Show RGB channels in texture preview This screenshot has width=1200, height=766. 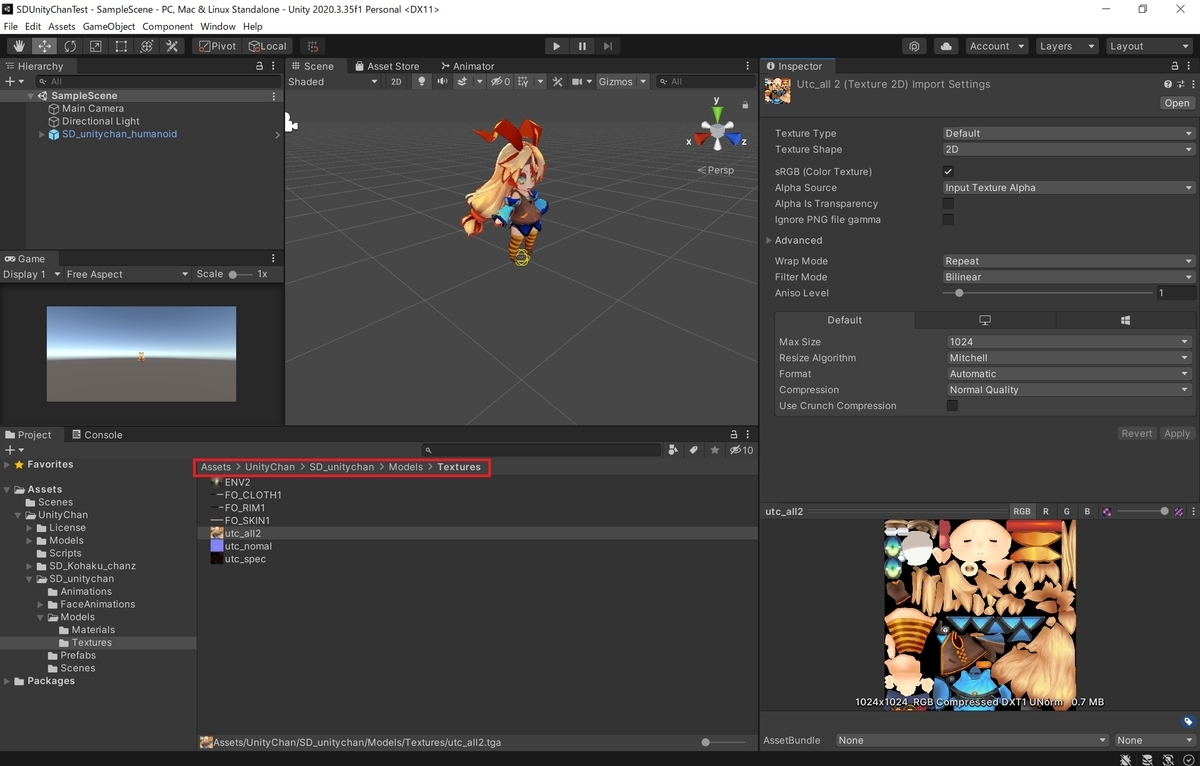click(1021, 511)
